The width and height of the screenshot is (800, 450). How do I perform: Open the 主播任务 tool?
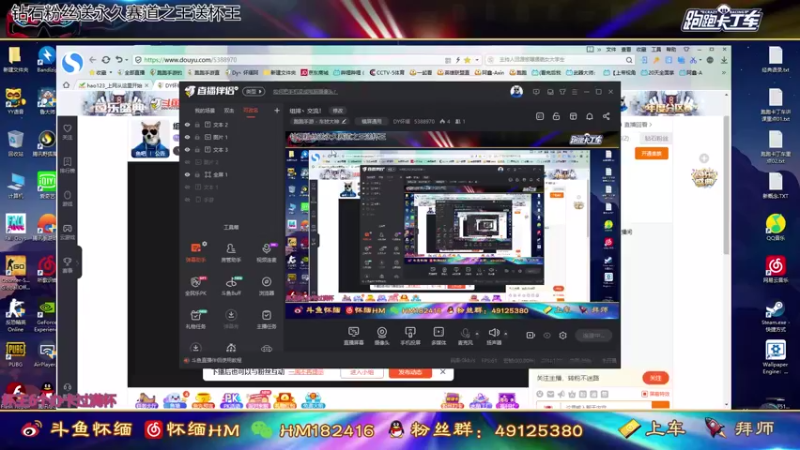266,319
